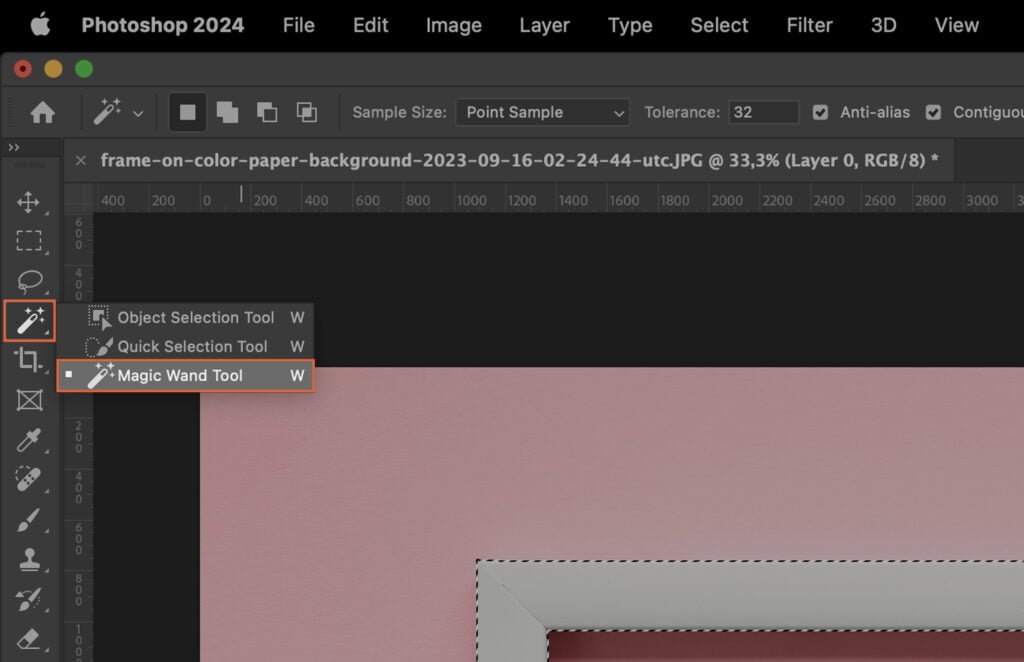Uncheck the Contiguous option
This screenshot has width=1024, height=662.
tap(933, 112)
